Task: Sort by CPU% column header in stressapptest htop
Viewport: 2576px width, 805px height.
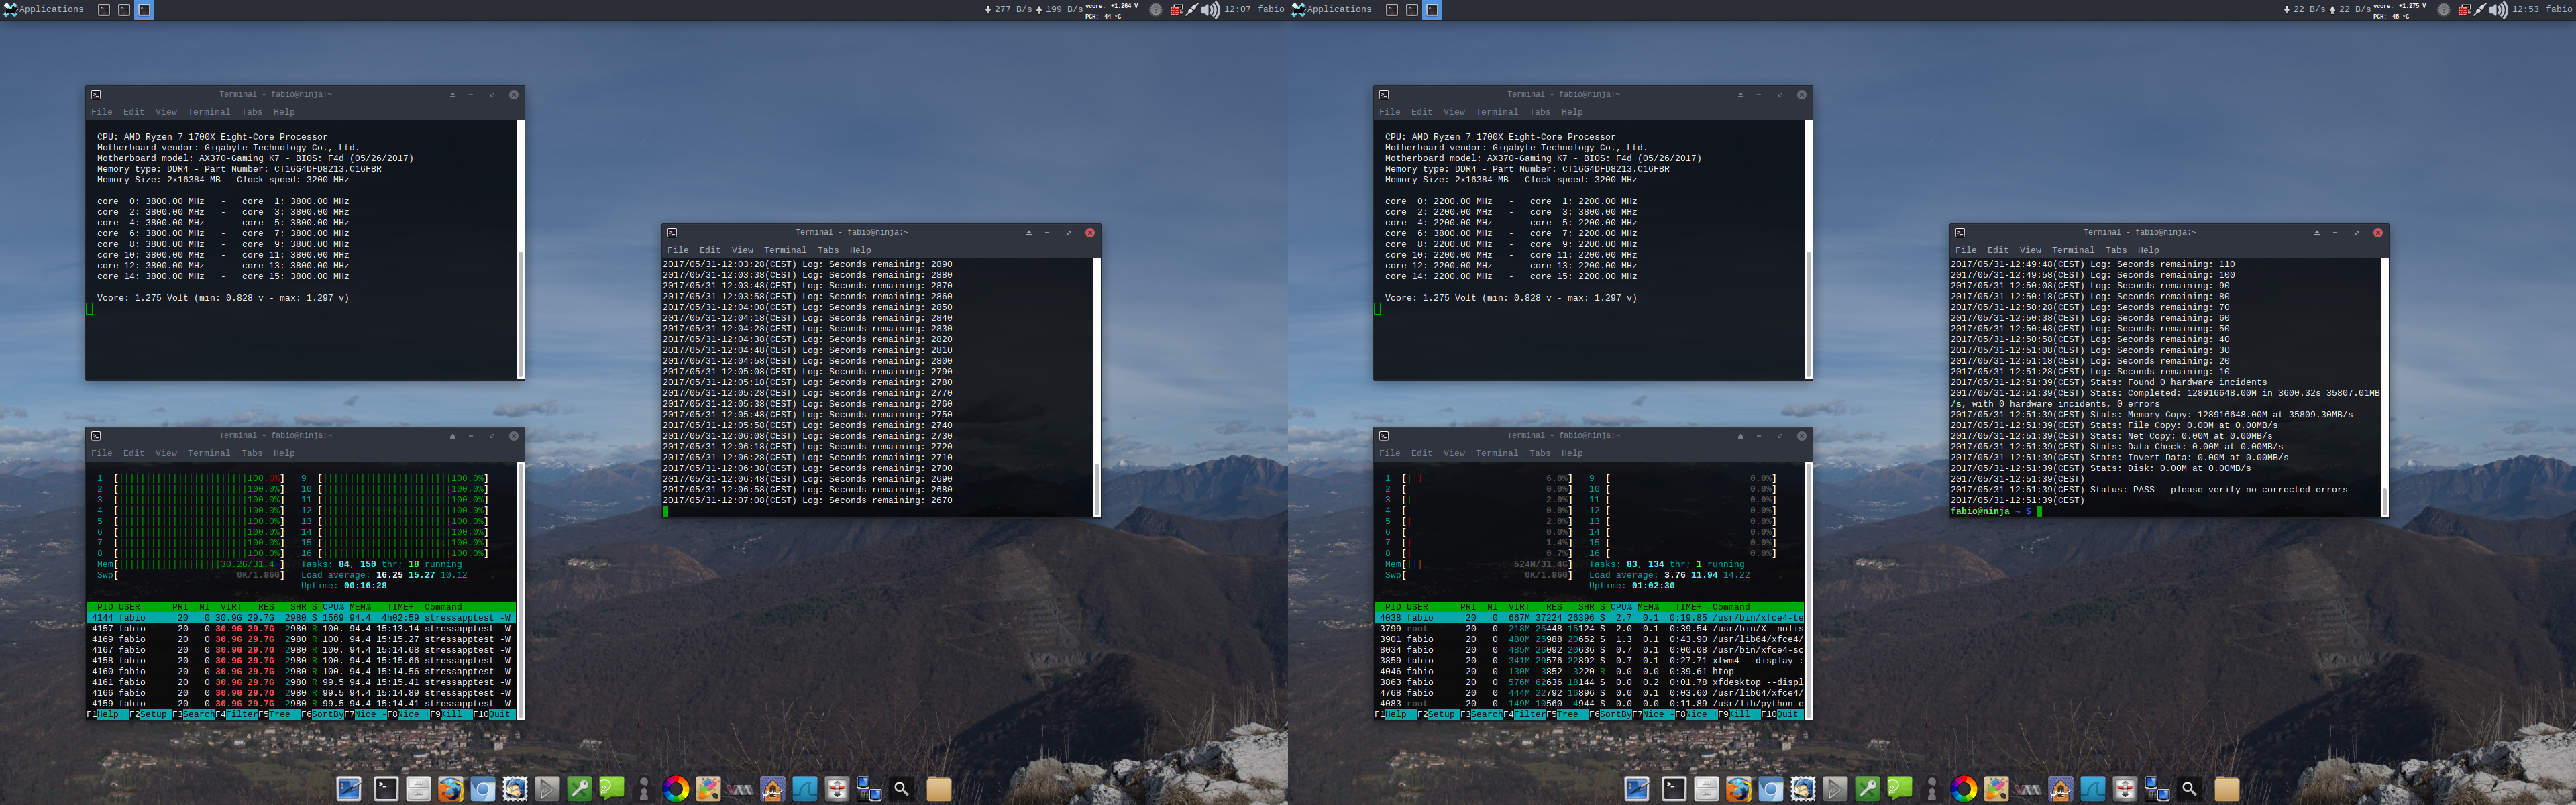Action: click(x=333, y=607)
